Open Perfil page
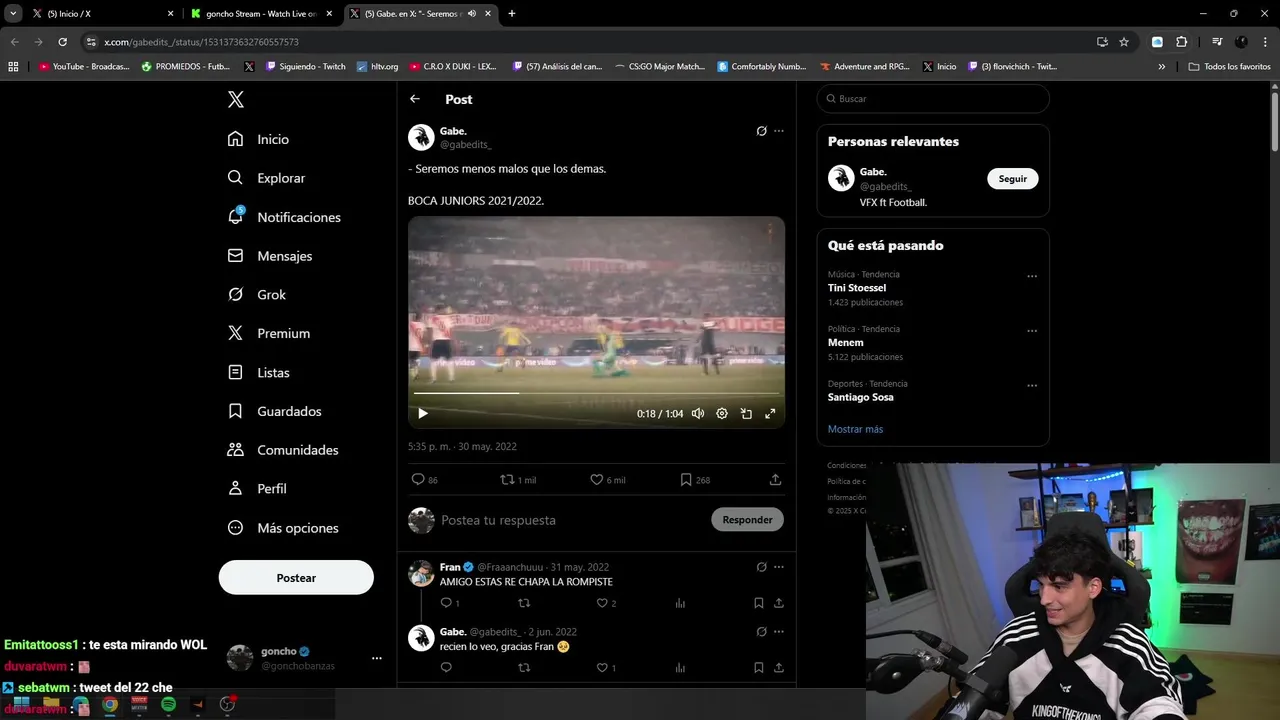 point(257,489)
